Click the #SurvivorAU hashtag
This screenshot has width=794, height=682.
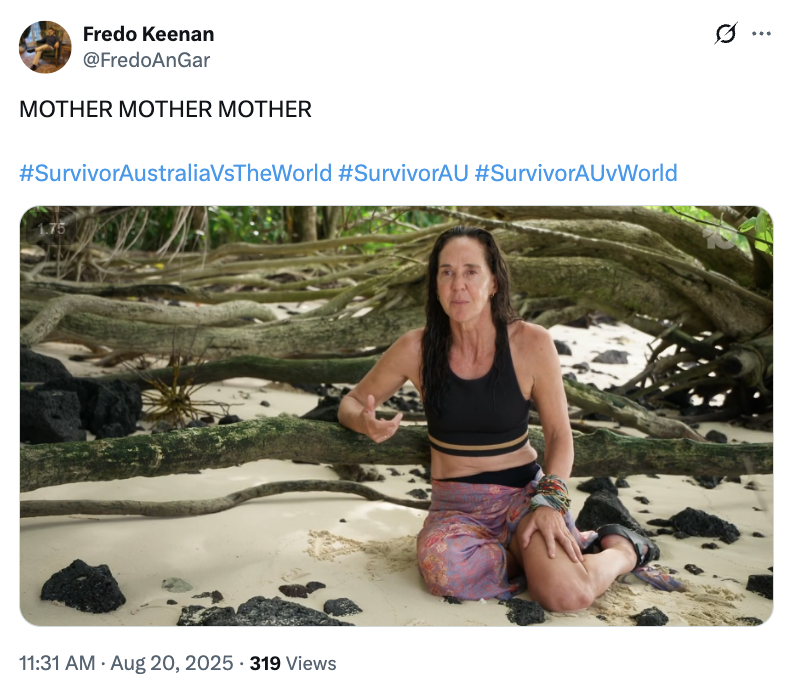tap(403, 173)
